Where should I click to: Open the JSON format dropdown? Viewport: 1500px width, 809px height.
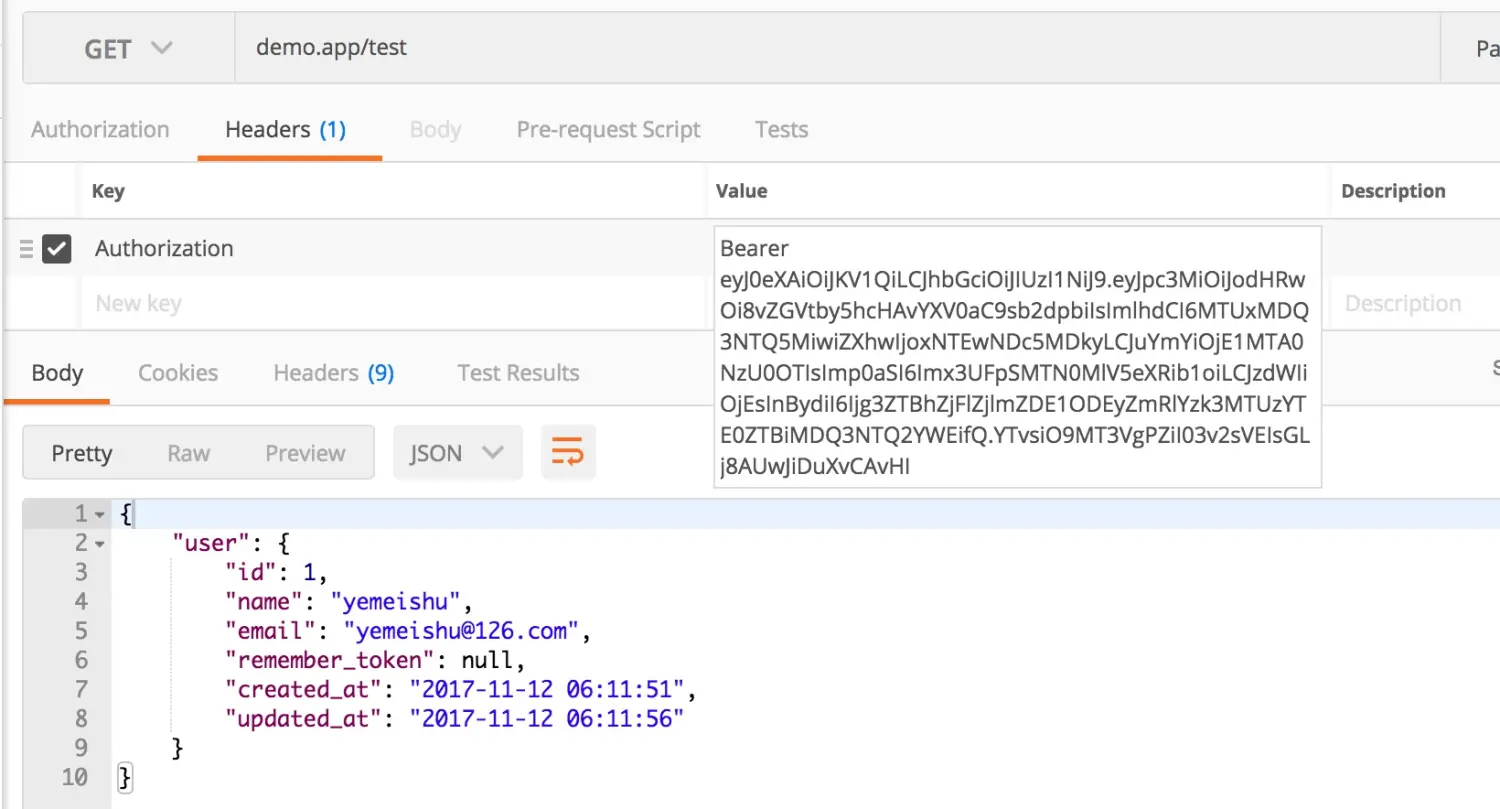(458, 453)
